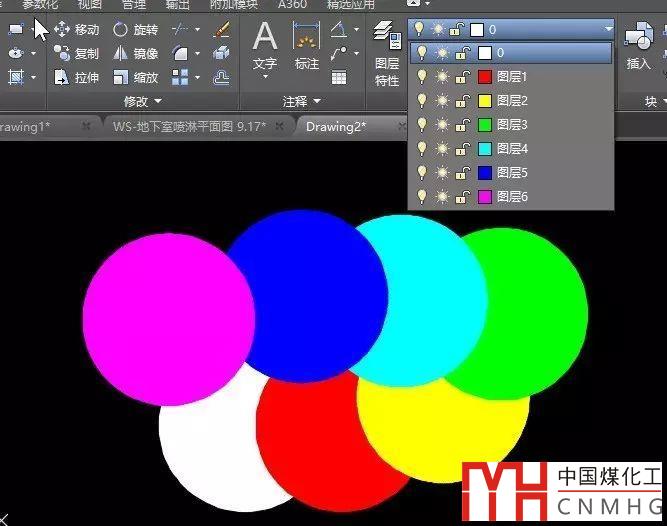
Task: Open the A360 ribbon tab
Action: pyautogui.click(x=293, y=5)
